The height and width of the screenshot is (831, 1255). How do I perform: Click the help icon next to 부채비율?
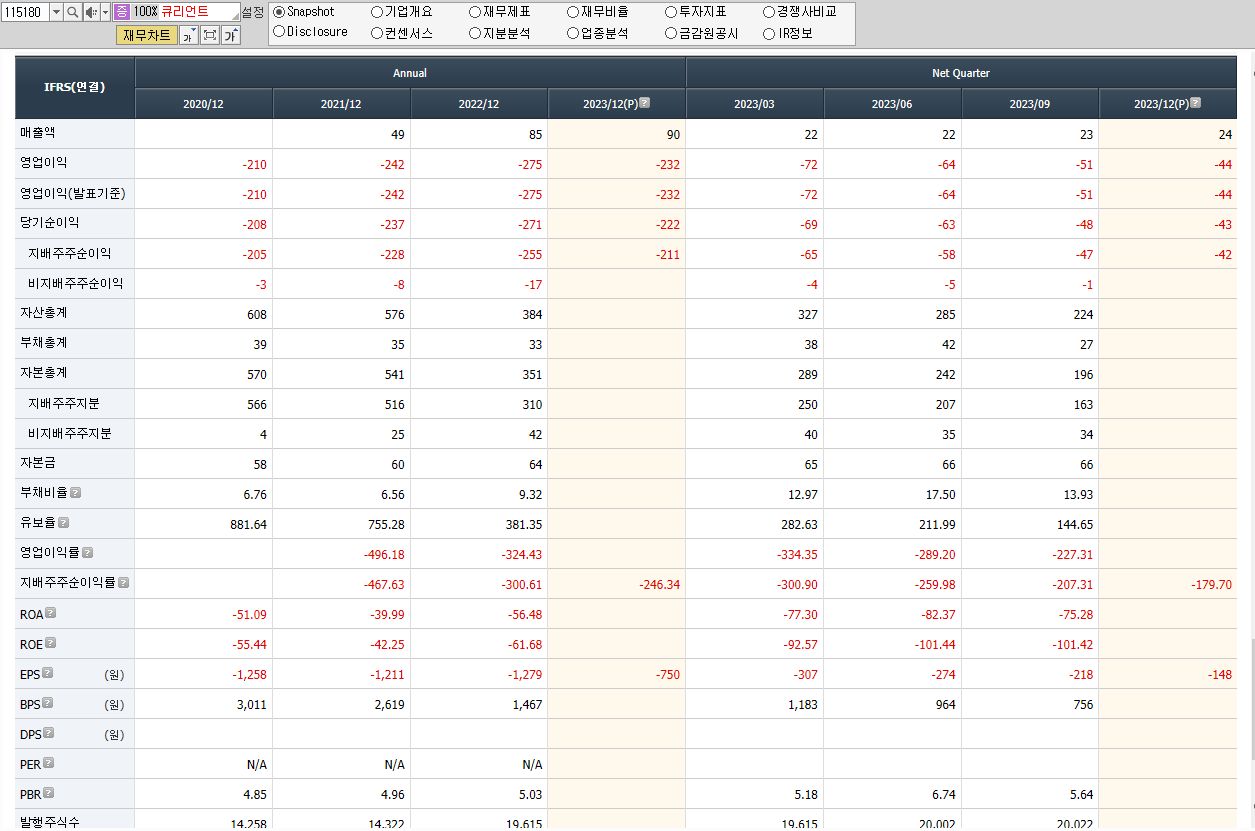click(75, 492)
